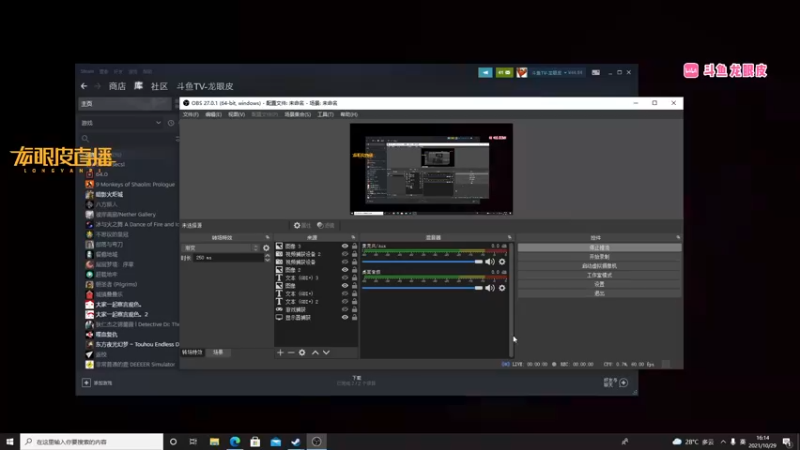Image resolution: width=800 pixels, height=450 pixels.
Task: Open source properties gear below the sources list
Action: click(302, 353)
